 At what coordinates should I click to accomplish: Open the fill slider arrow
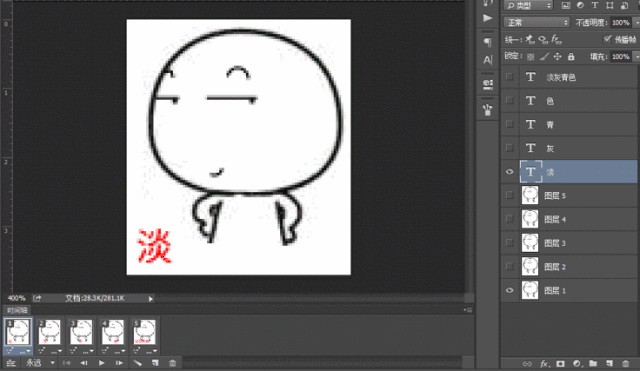[636, 57]
